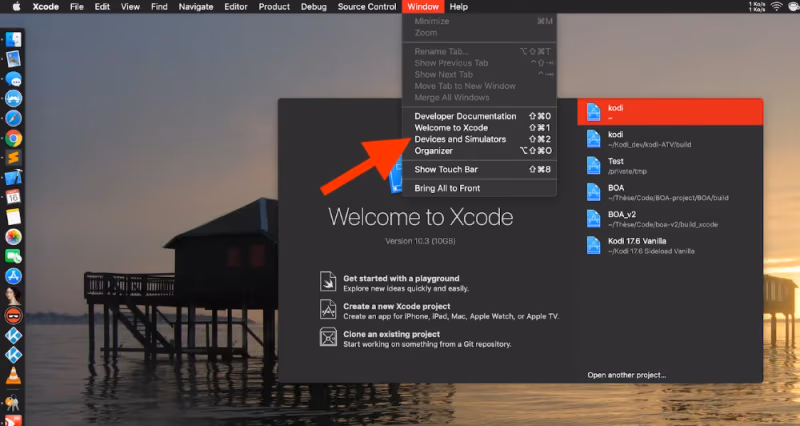The image size is (800, 426).
Task: Open Safari from the Dock
Action: (x=13, y=118)
